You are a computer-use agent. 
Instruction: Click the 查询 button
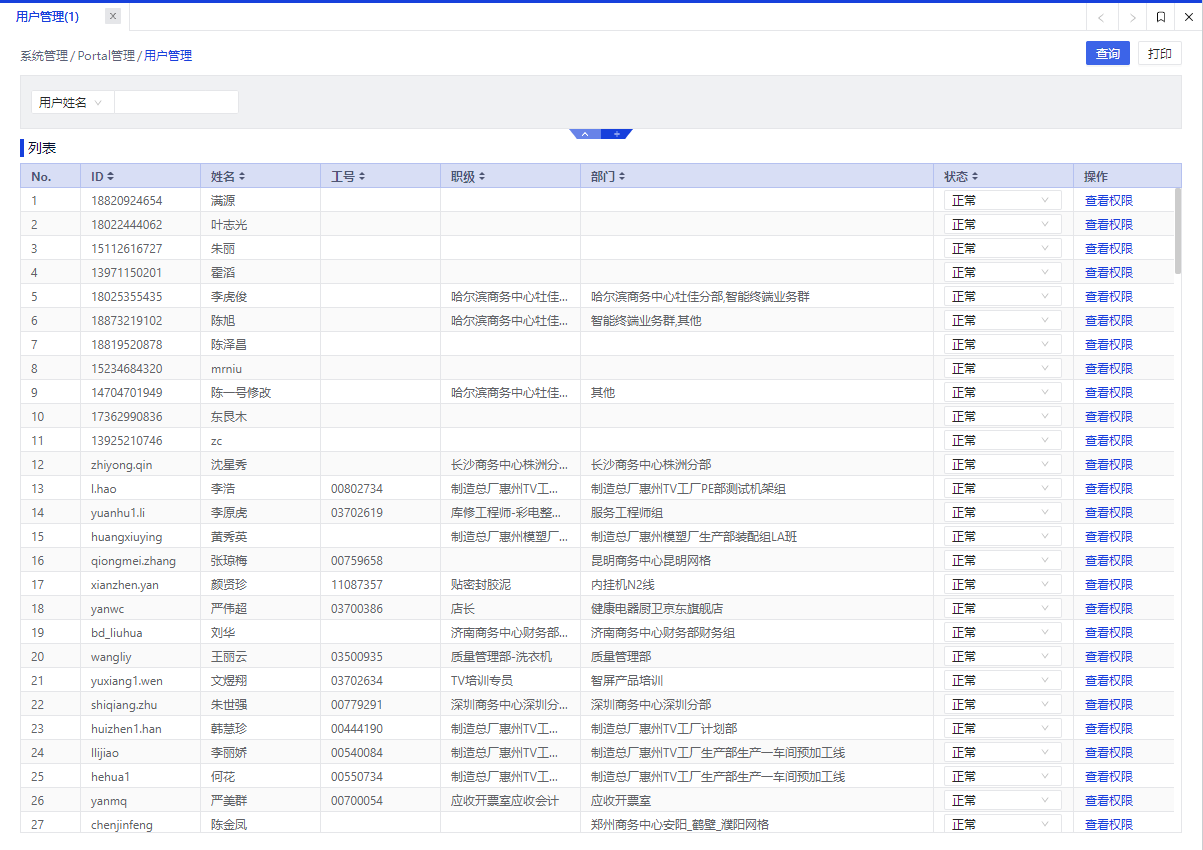click(x=1107, y=54)
